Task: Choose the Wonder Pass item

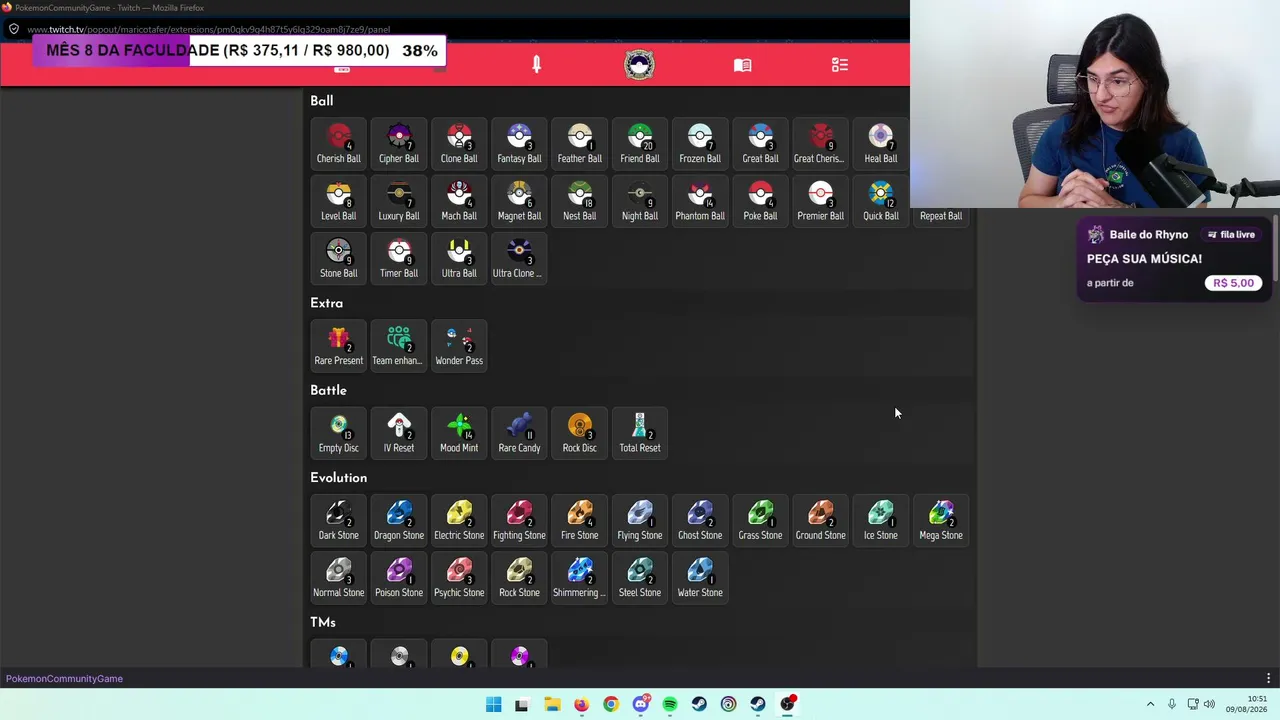Action: pos(459,346)
